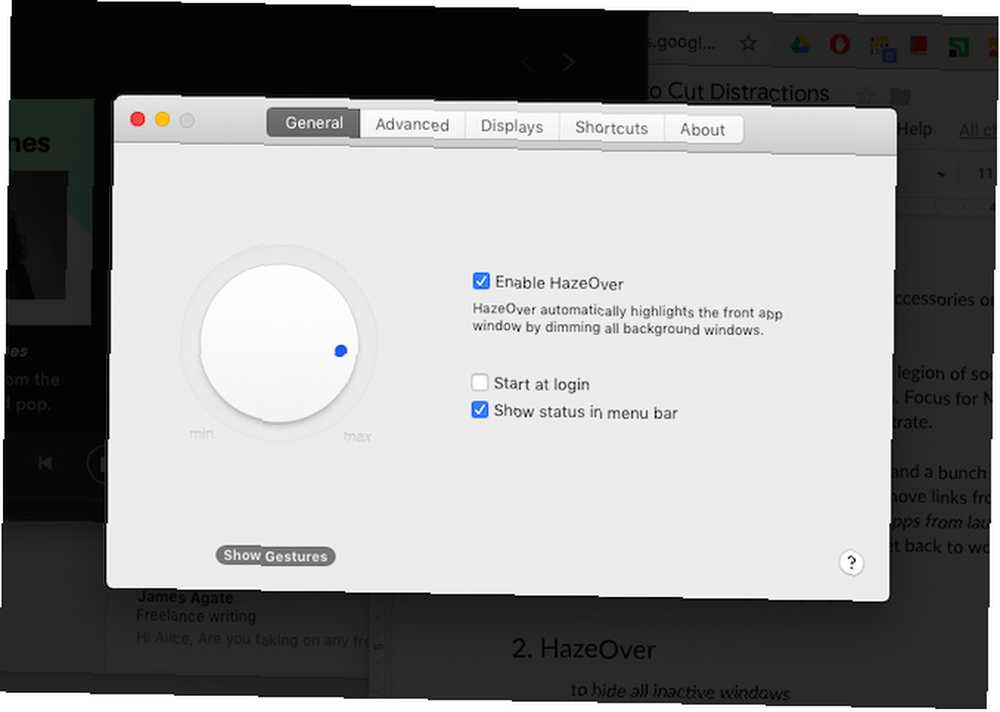Select the General tab
This screenshot has height=712, width=1000.
[314, 122]
